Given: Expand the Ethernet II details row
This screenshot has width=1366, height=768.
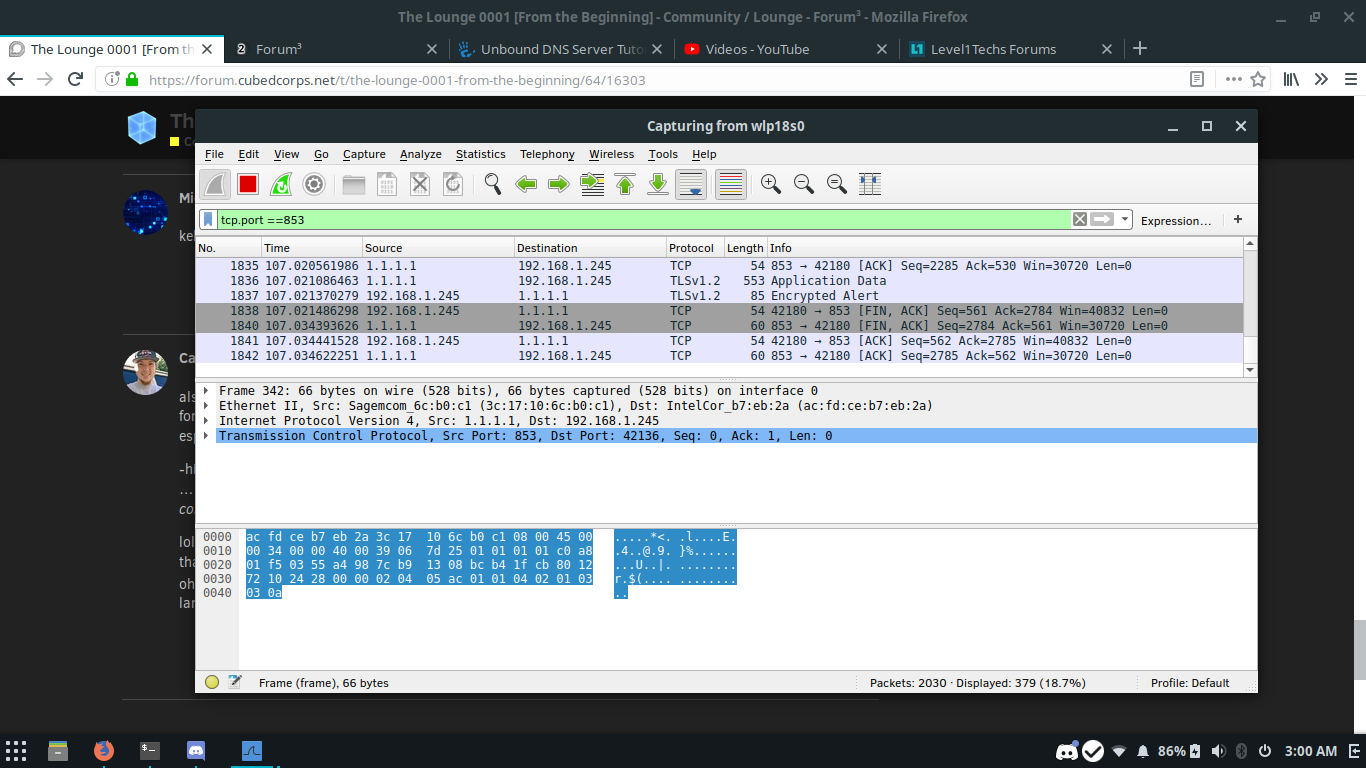Looking at the screenshot, I should point(207,406).
